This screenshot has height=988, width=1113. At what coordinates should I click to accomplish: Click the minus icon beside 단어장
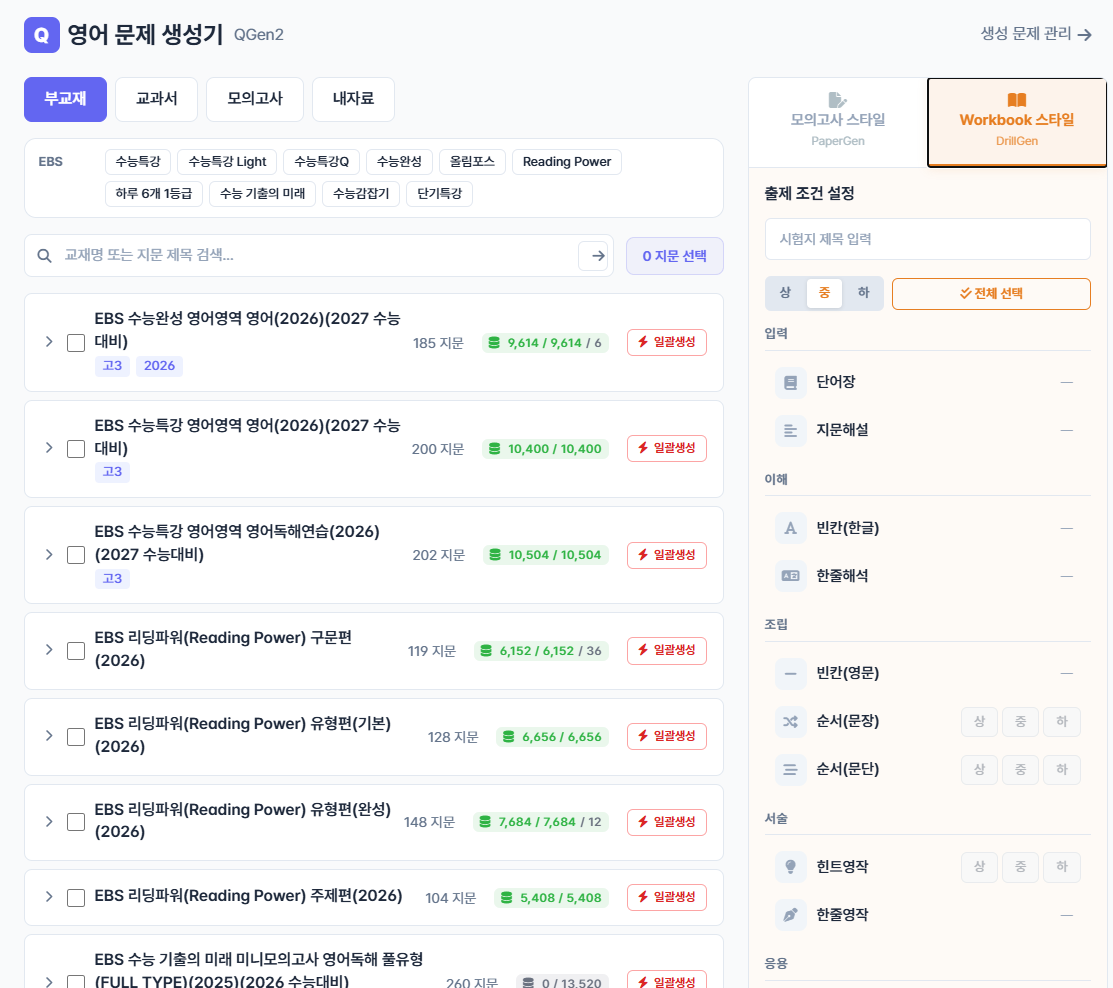click(x=1066, y=383)
